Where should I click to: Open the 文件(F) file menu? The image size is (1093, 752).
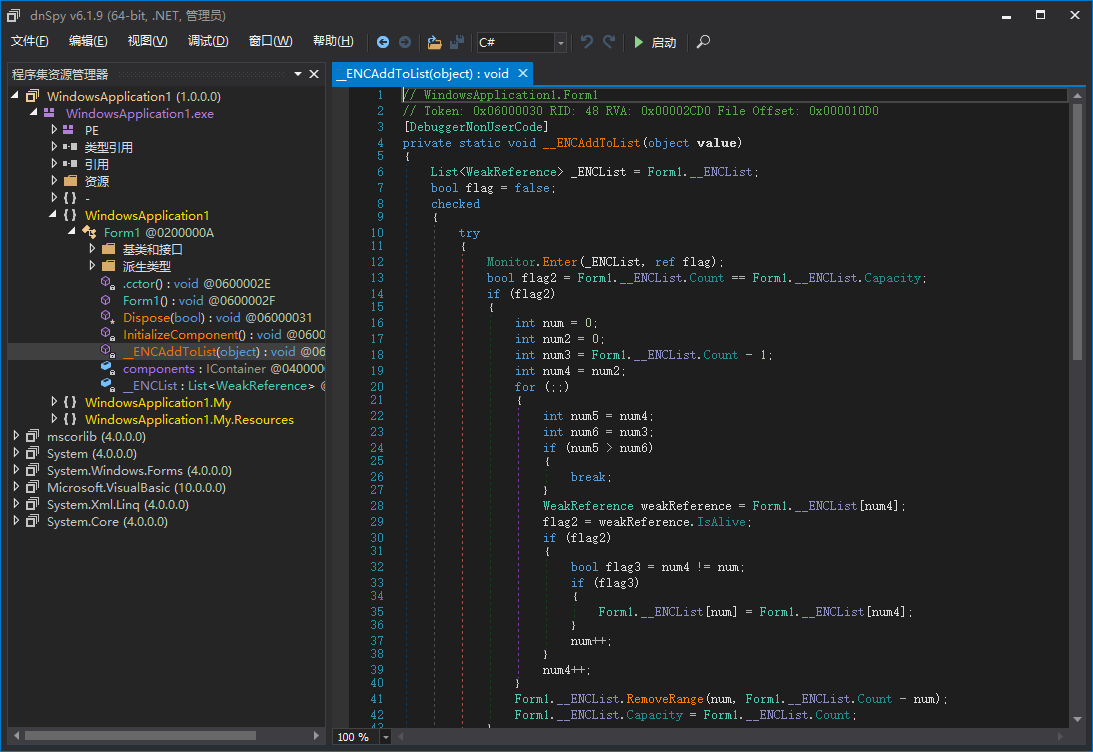coord(30,41)
